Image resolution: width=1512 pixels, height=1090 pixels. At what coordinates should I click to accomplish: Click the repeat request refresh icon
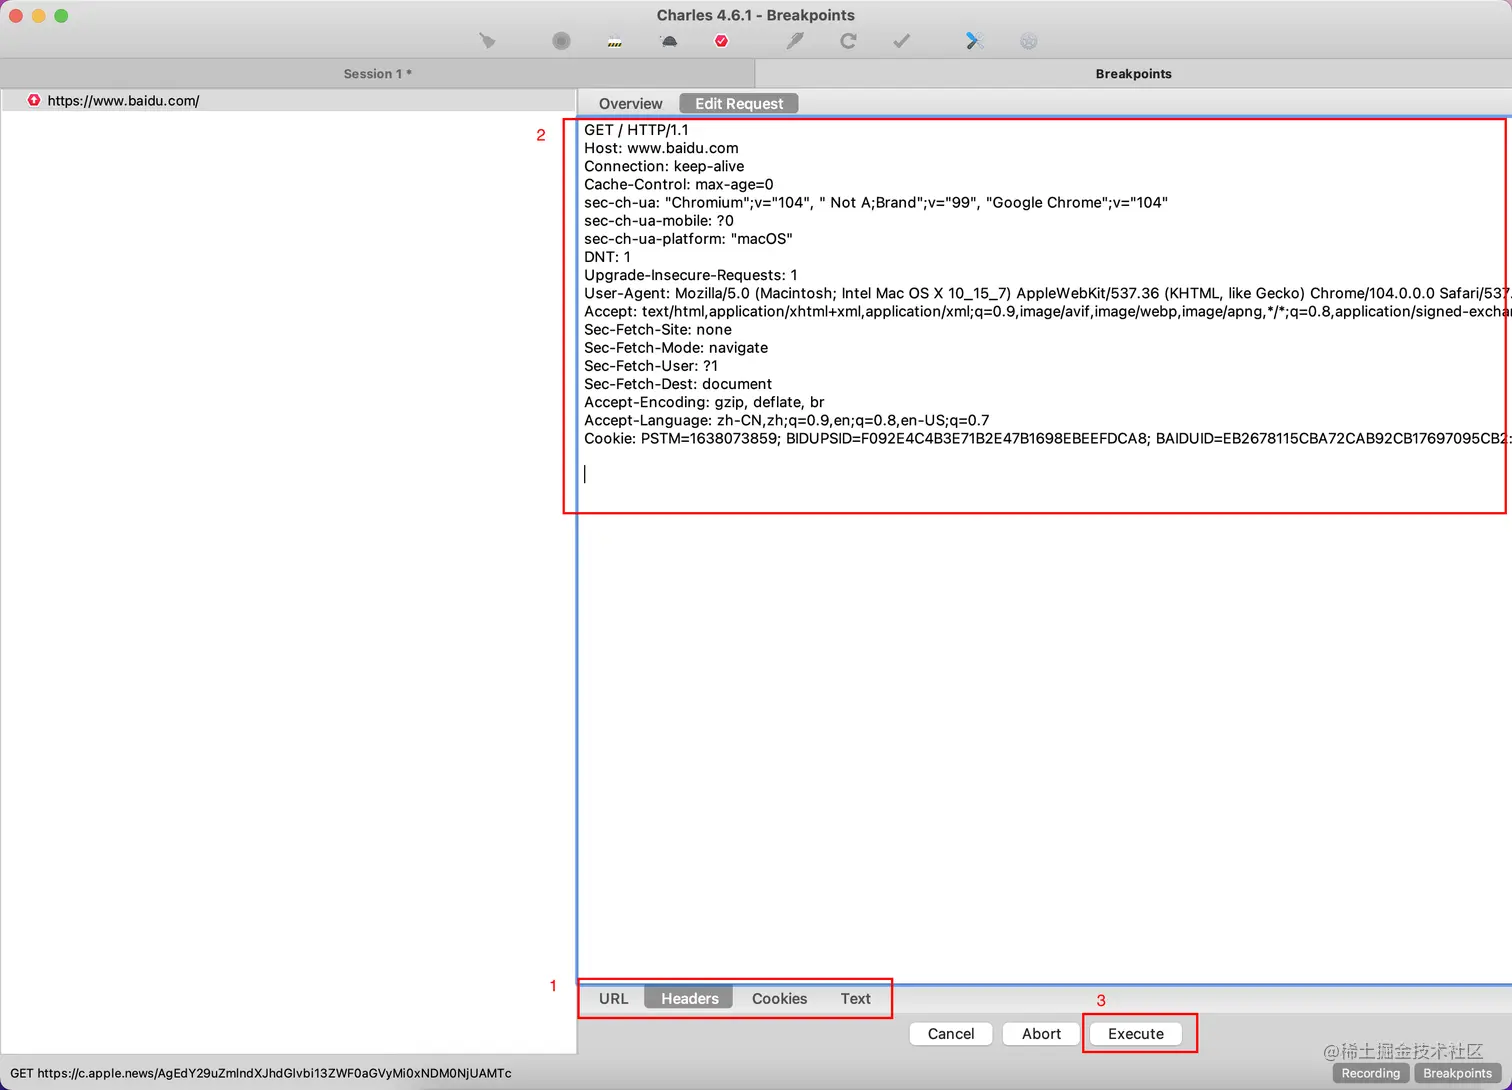point(848,41)
